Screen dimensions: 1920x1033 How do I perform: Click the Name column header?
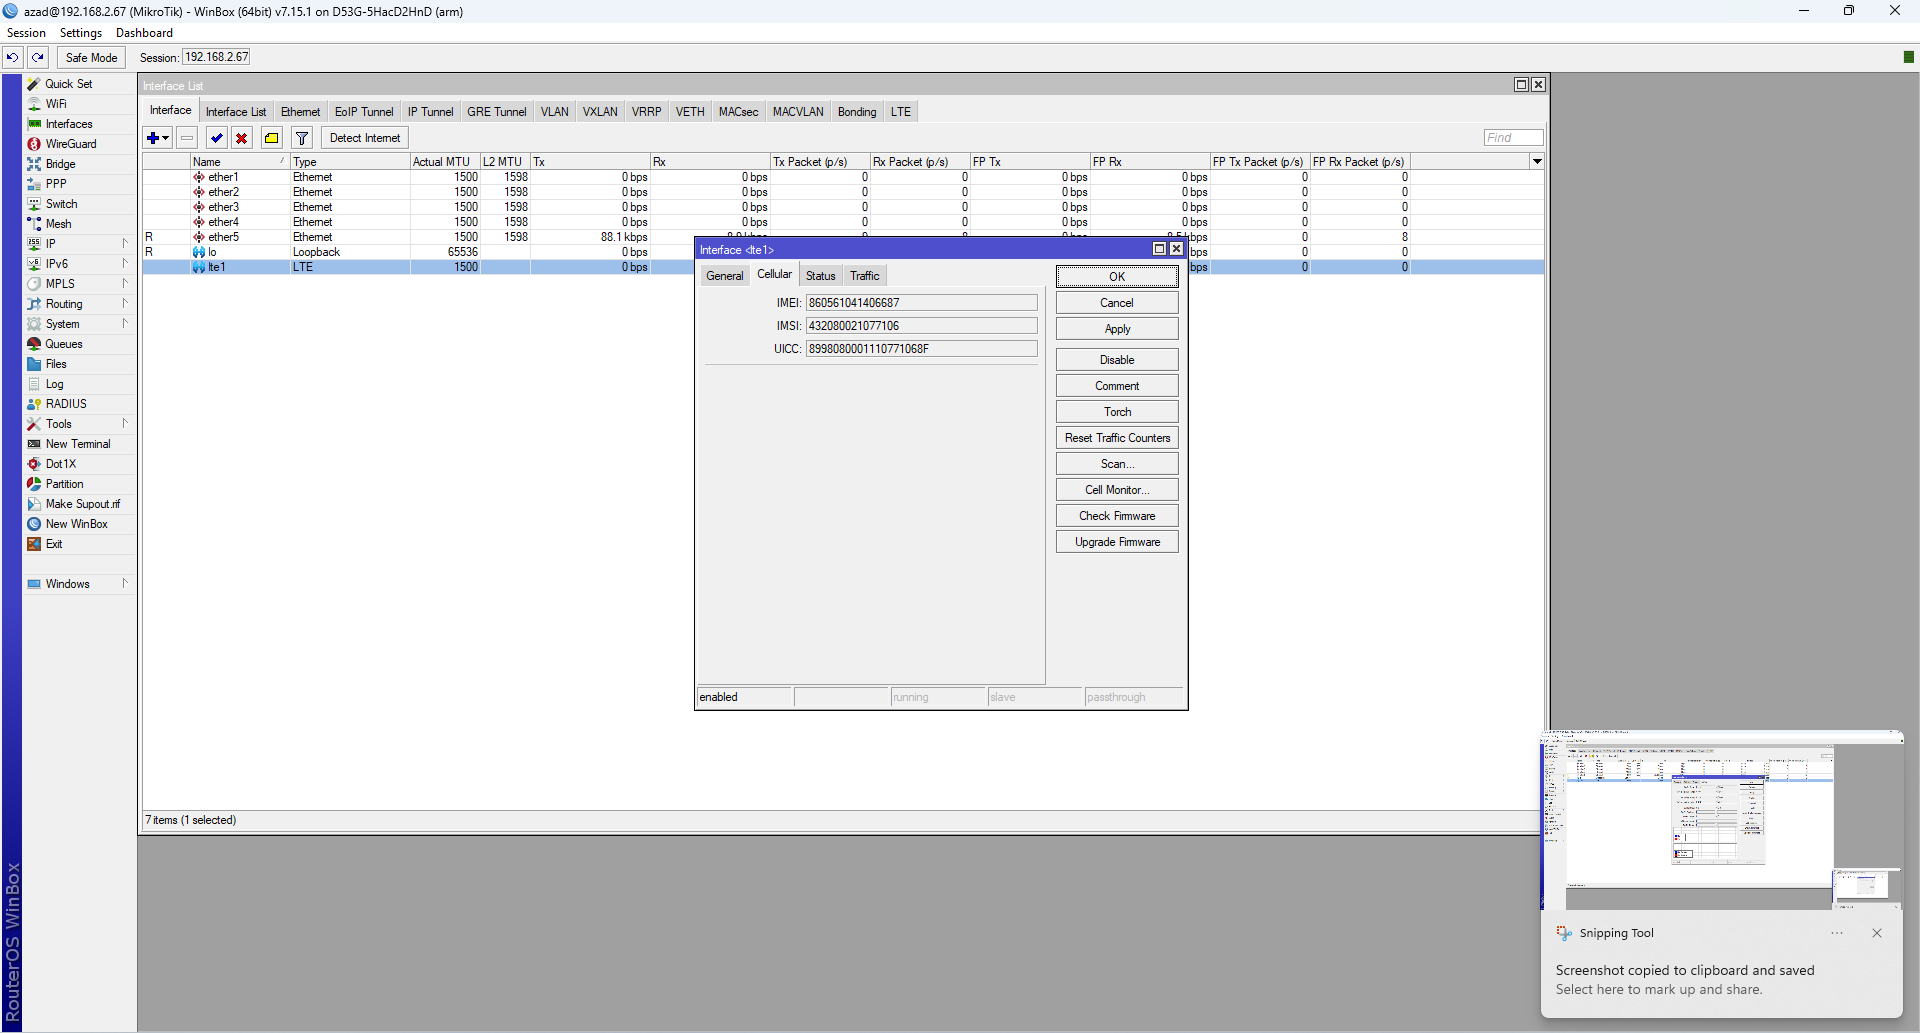240,162
